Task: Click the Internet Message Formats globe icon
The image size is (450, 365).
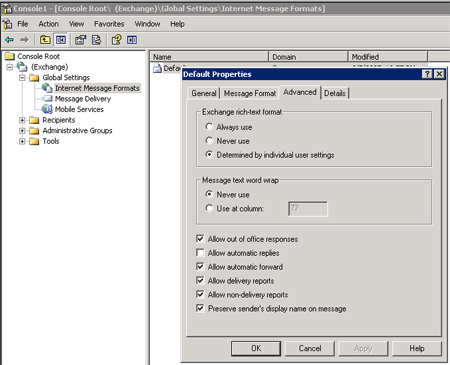Action: [x=47, y=88]
